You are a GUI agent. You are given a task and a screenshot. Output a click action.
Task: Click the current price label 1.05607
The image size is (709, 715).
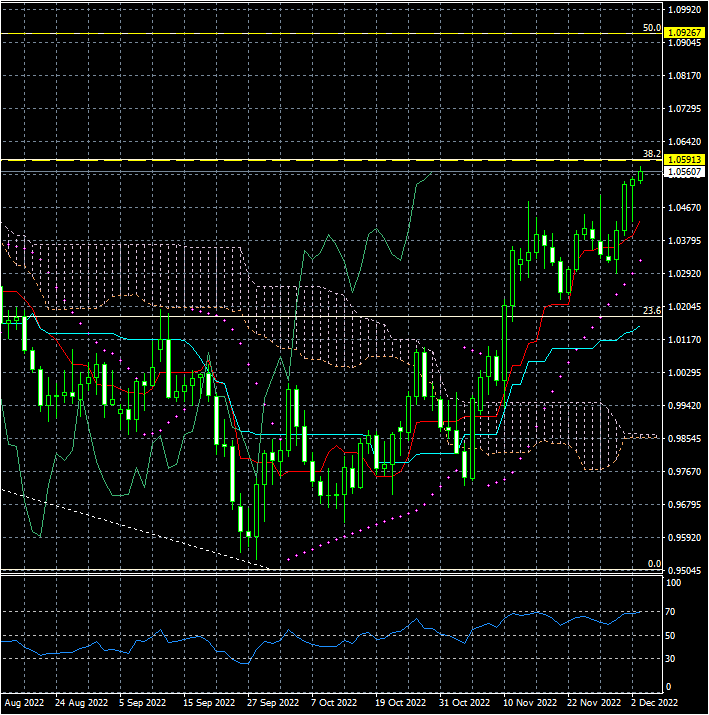684,172
